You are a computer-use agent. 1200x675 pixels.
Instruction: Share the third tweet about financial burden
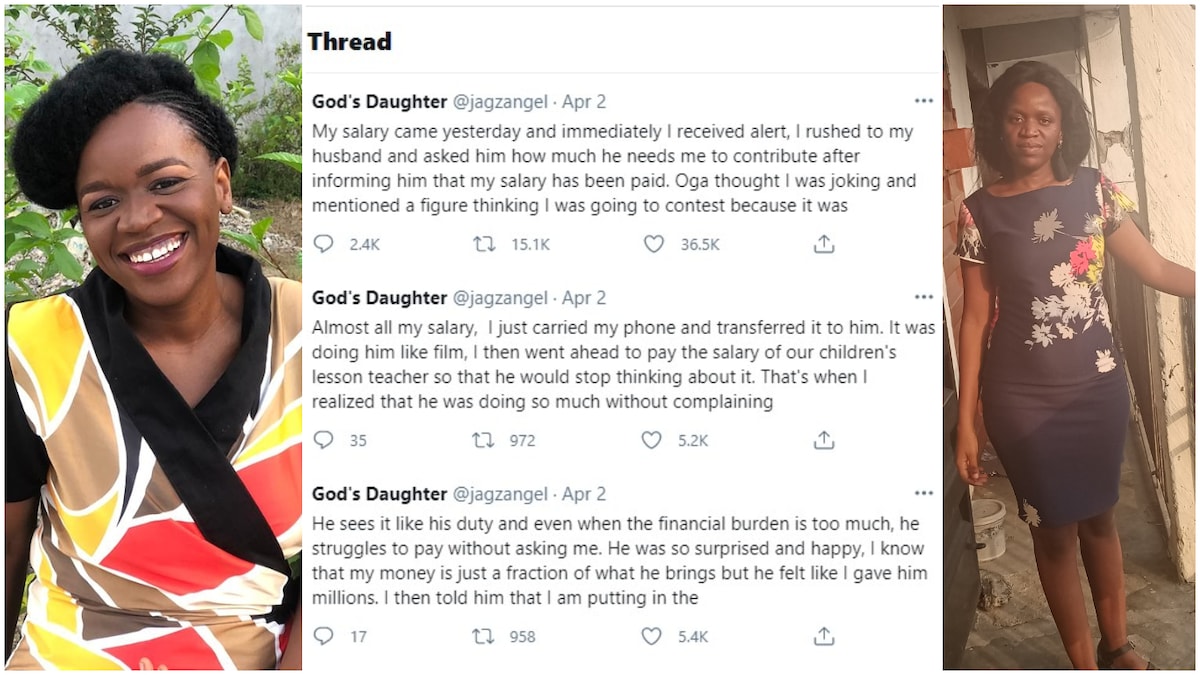click(x=823, y=636)
